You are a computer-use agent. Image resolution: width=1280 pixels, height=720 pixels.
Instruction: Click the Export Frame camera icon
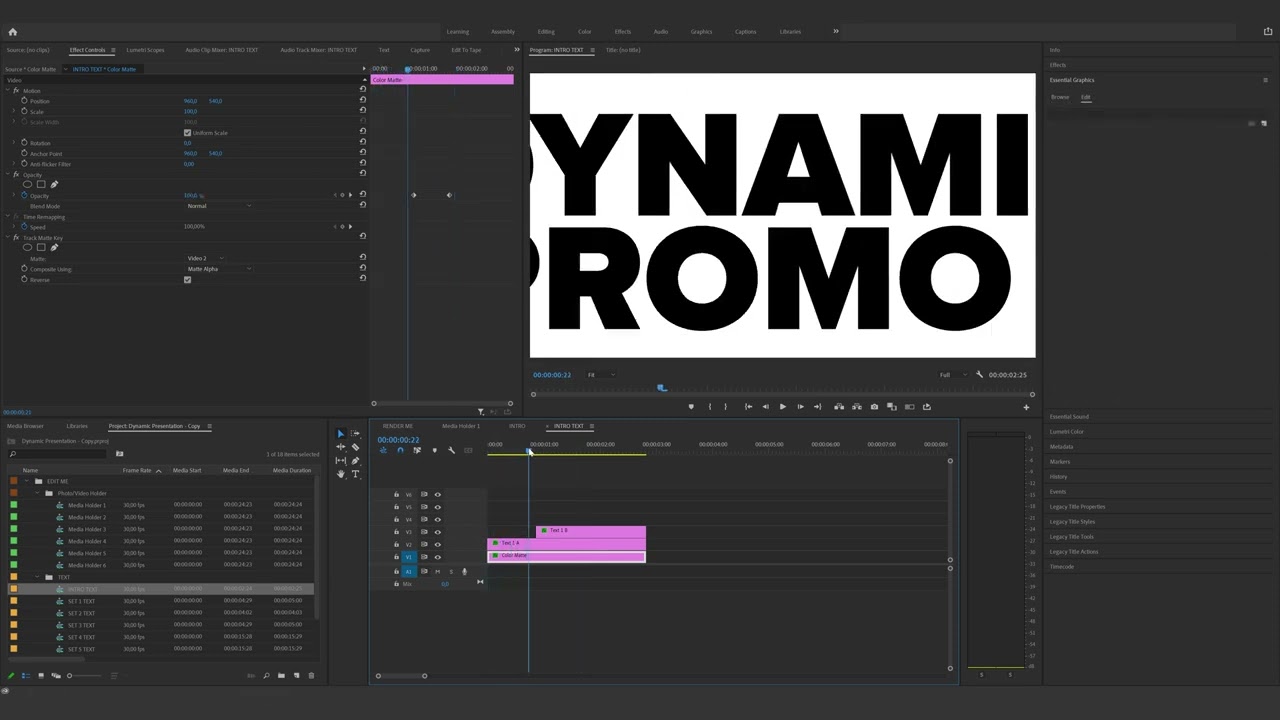click(x=874, y=407)
